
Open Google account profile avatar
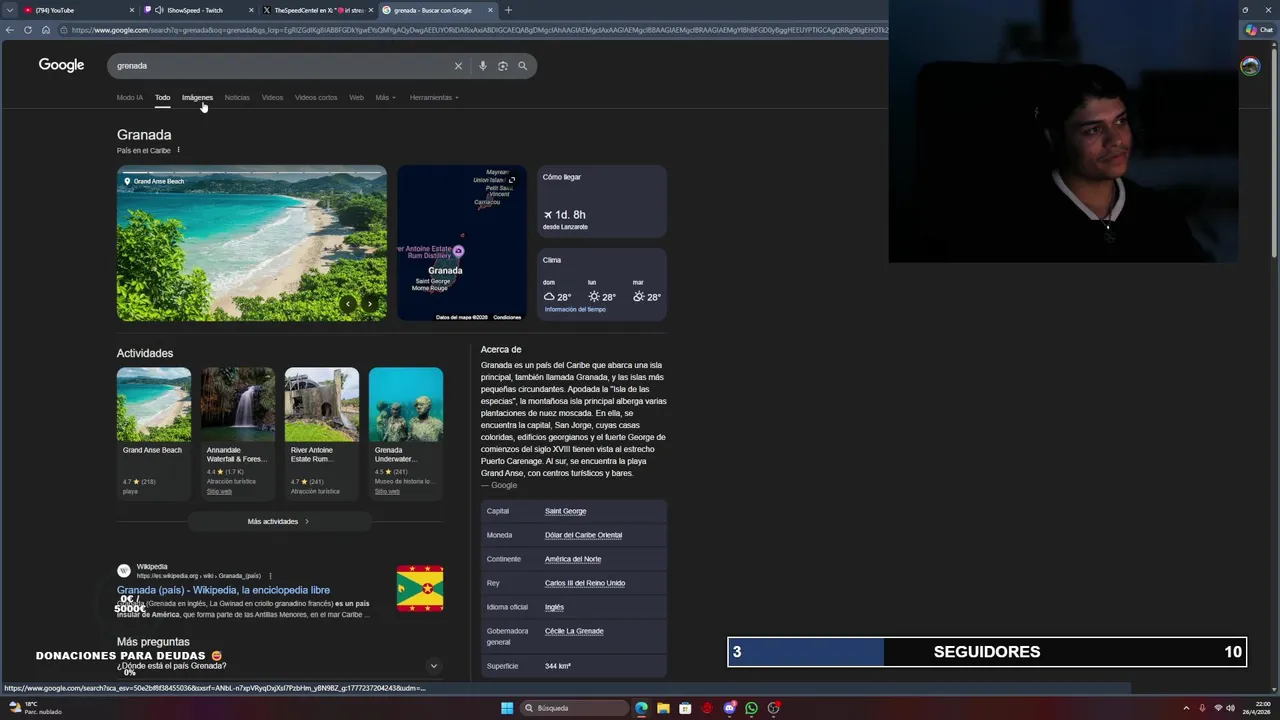pos(1250,66)
